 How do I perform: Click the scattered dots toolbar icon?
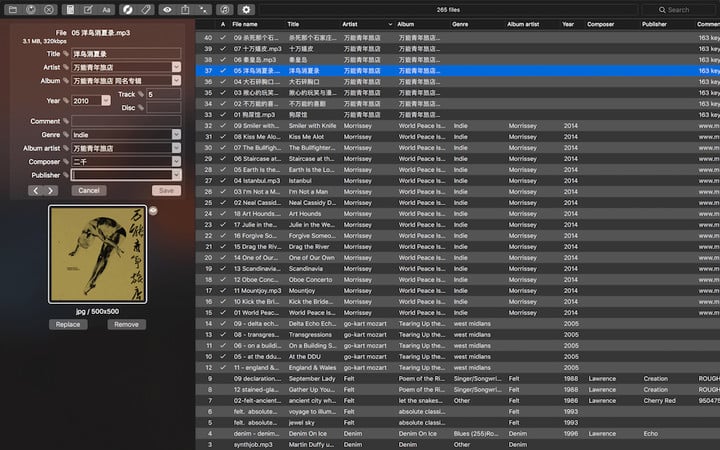pyautogui.click(x=203, y=10)
